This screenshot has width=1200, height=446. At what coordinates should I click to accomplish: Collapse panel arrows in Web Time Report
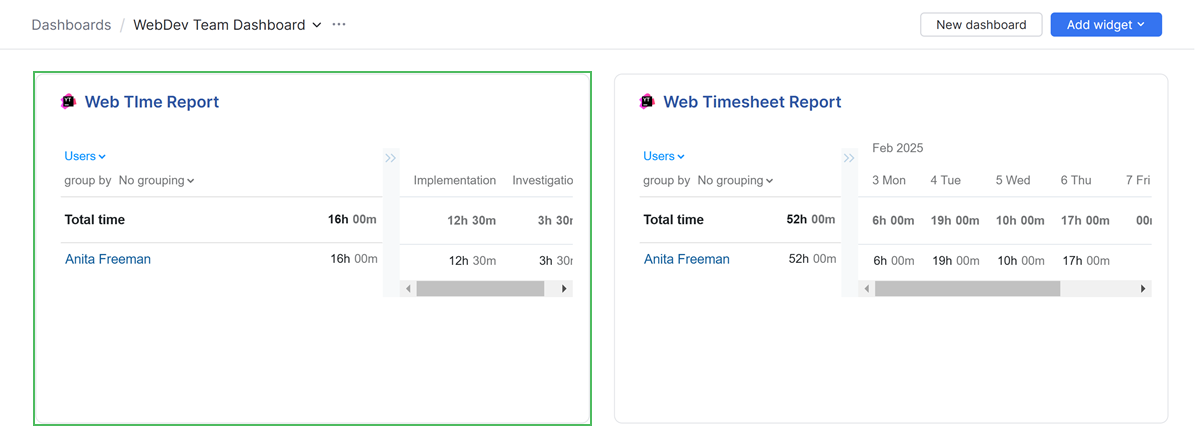(391, 157)
